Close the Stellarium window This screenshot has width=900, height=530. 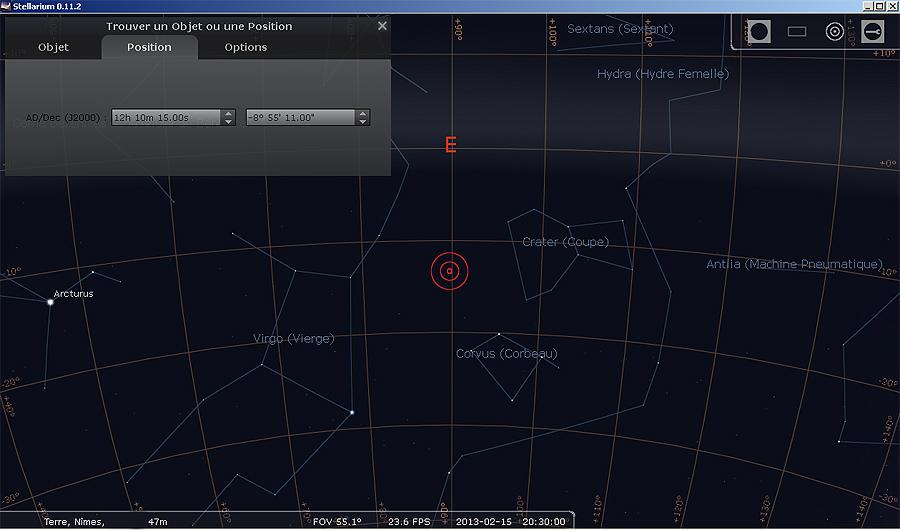[x=892, y=6]
